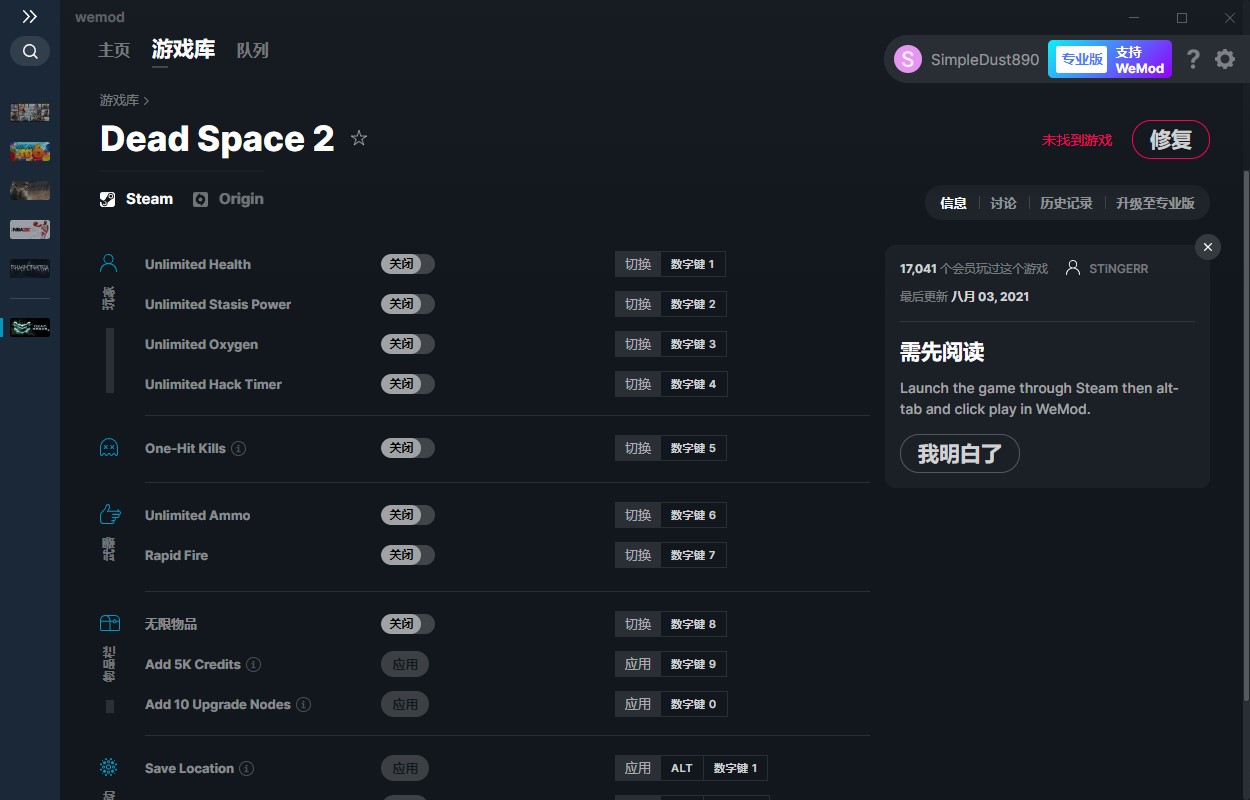Click Add 5K Credits info icon
This screenshot has height=800, width=1250.
[254, 664]
